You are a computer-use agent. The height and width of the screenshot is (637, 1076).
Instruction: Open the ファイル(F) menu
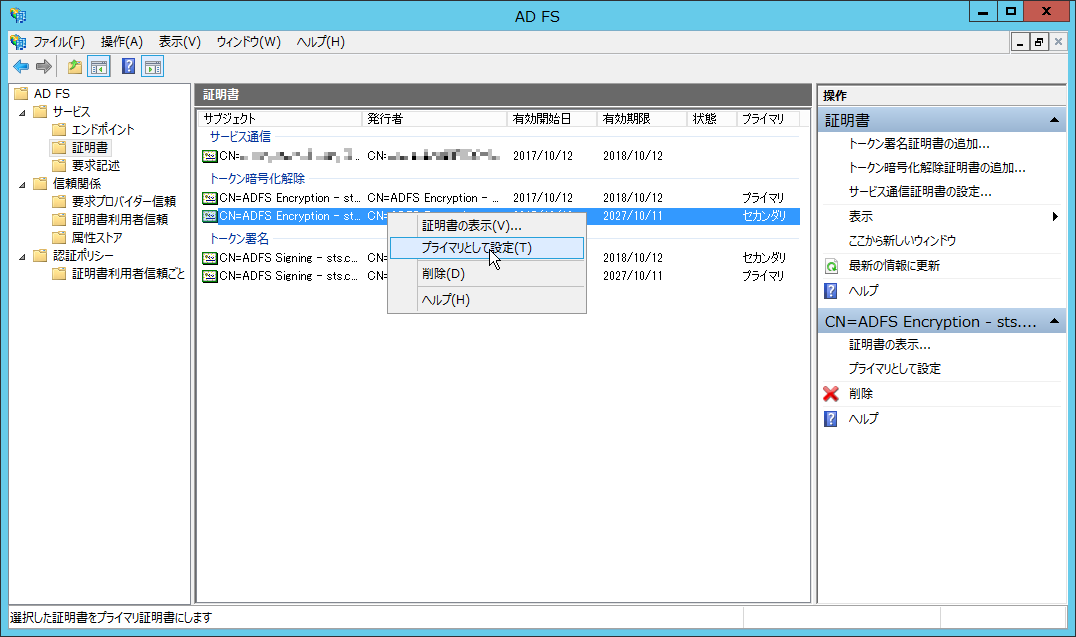click(x=59, y=42)
